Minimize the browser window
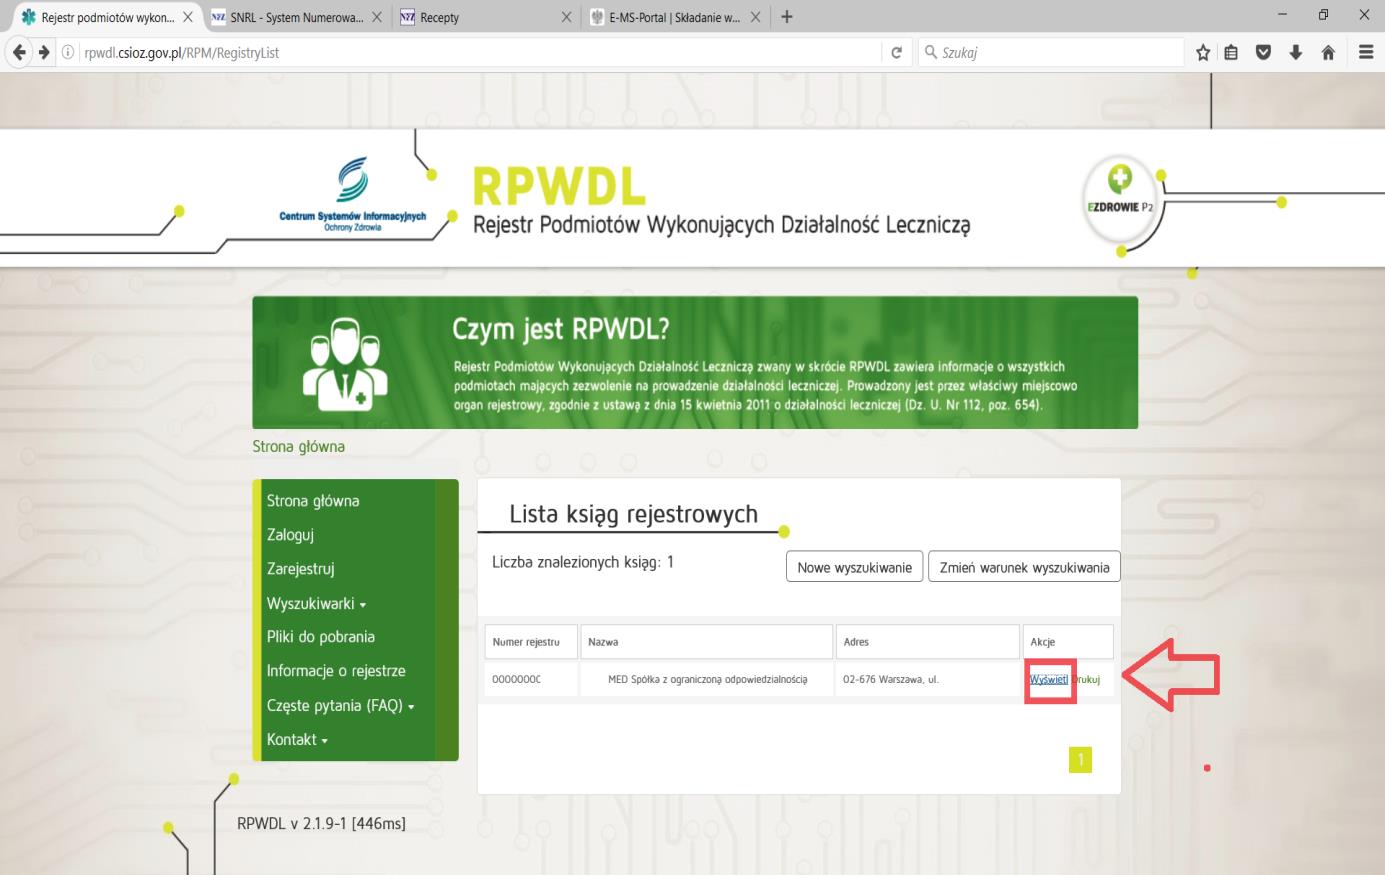 [x=1283, y=15]
